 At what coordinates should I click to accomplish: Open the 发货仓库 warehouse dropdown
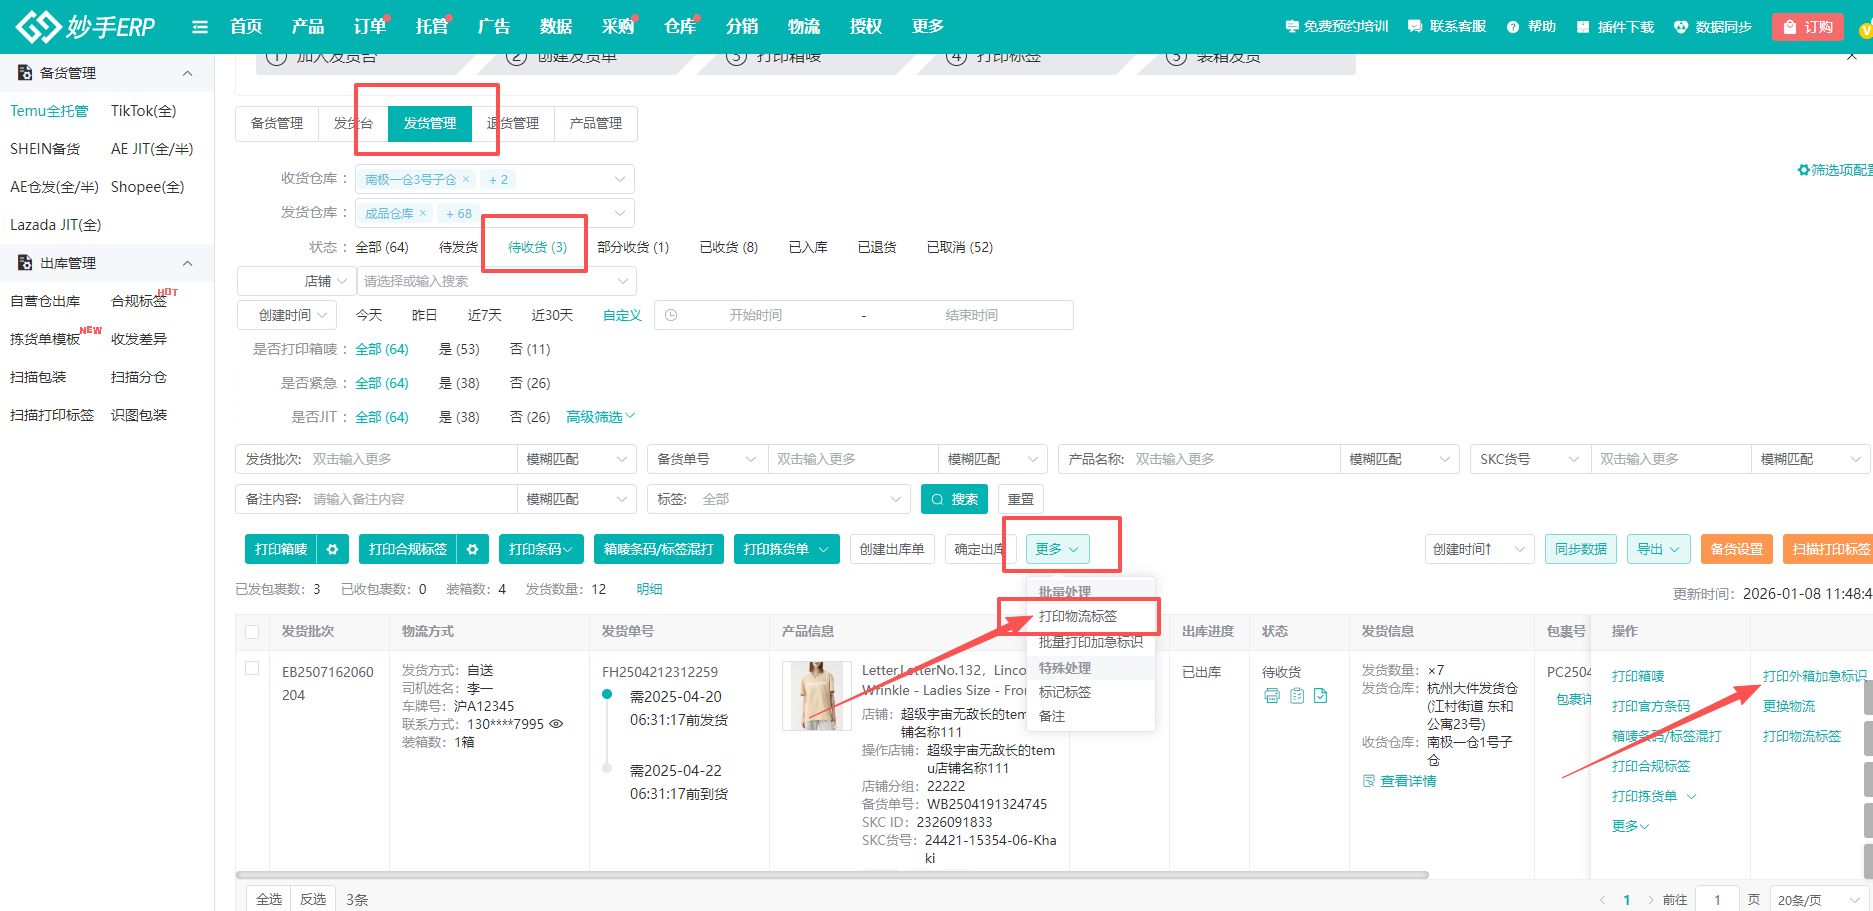[620, 212]
